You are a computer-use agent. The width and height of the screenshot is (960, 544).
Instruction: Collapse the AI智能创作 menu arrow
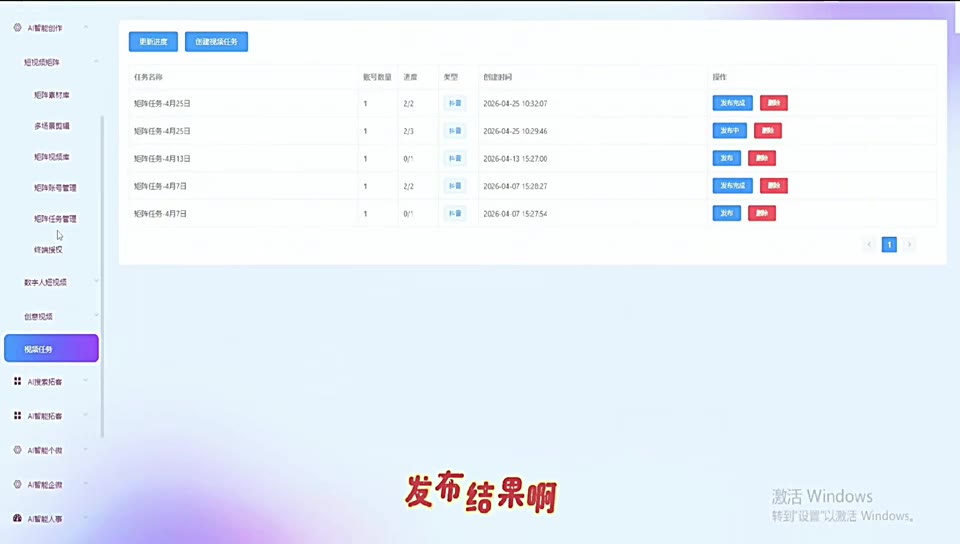coord(86,27)
